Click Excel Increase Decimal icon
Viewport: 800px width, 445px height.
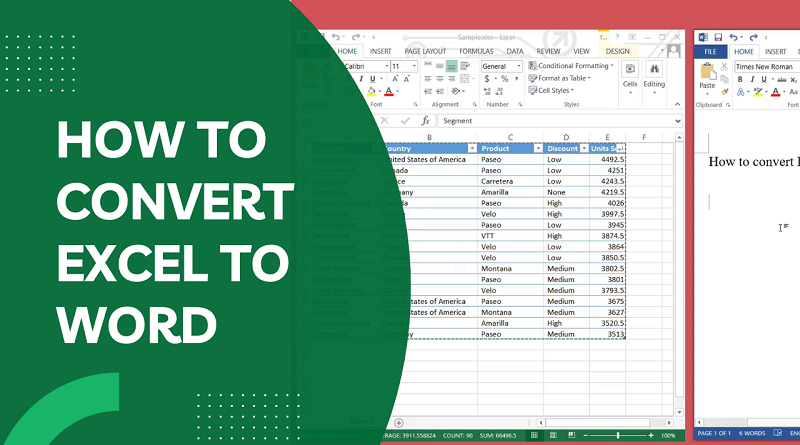pos(487,91)
